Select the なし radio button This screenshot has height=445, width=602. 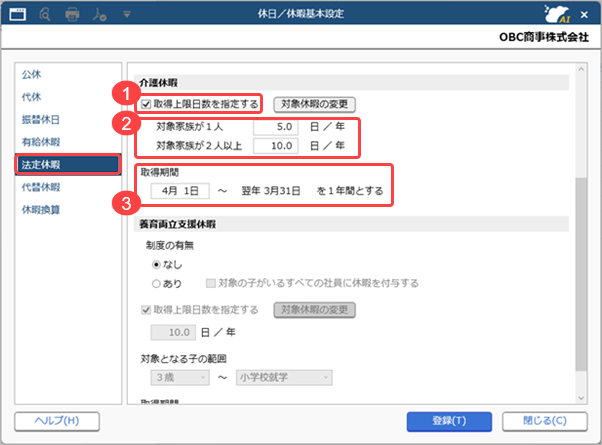156,265
